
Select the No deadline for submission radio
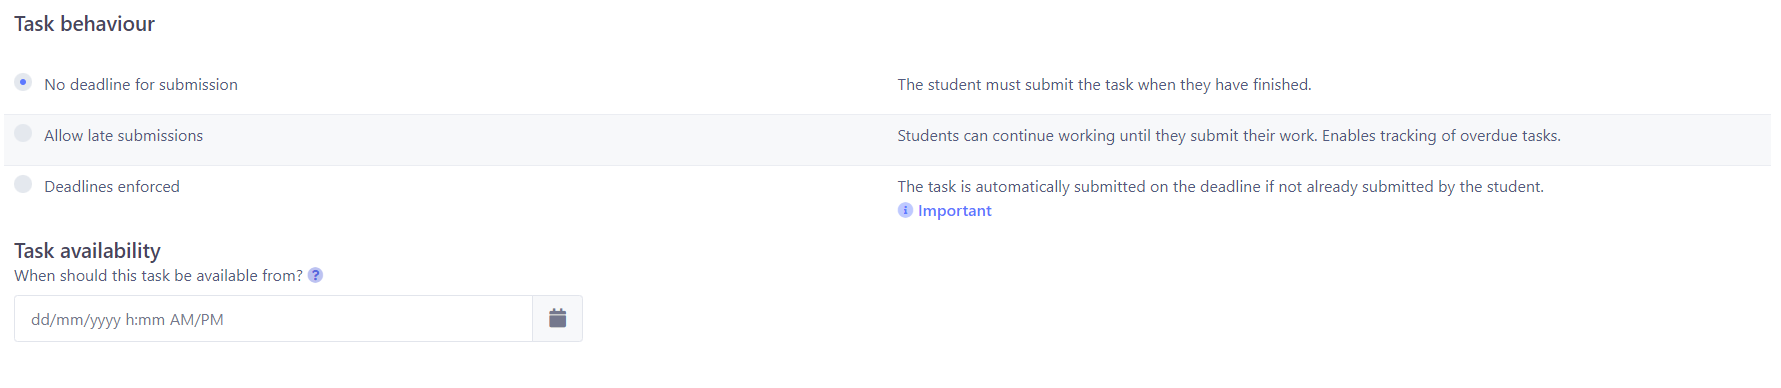tap(23, 82)
